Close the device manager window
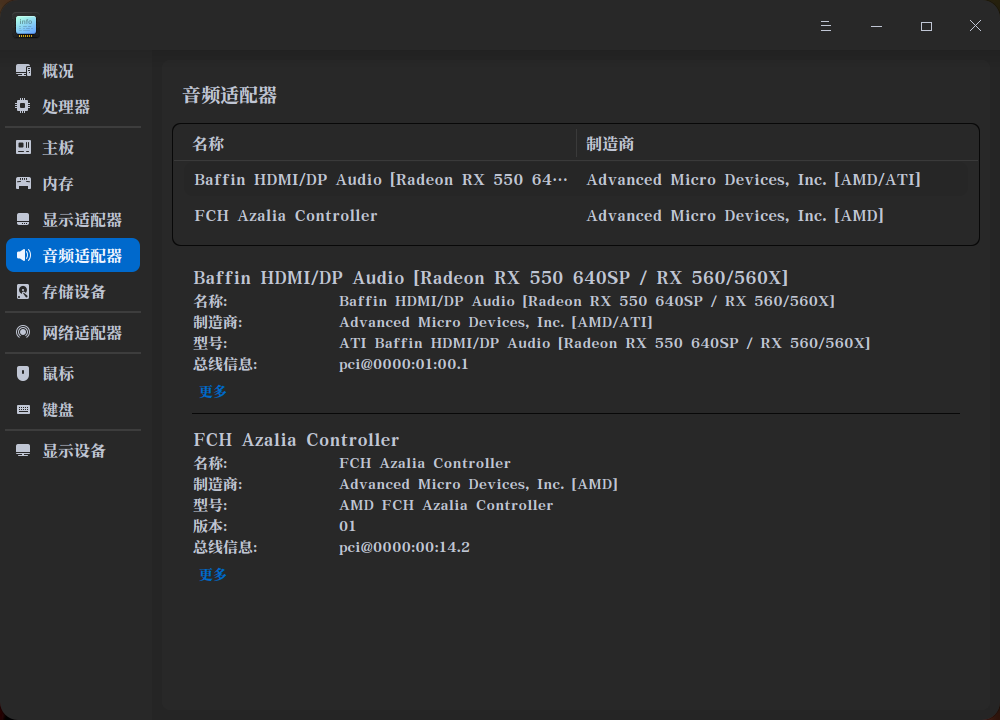This screenshot has width=1000, height=720. pyautogui.click(x=975, y=26)
